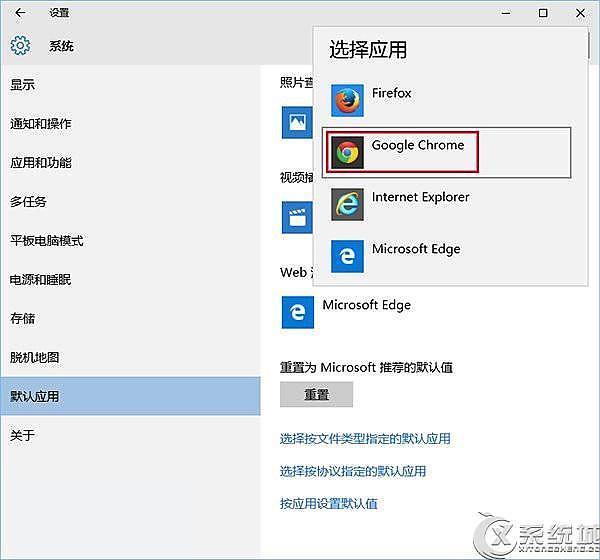Open 通知和操作 in the sidebar
The height and width of the screenshot is (560, 600).
pyautogui.click(x=130, y=124)
